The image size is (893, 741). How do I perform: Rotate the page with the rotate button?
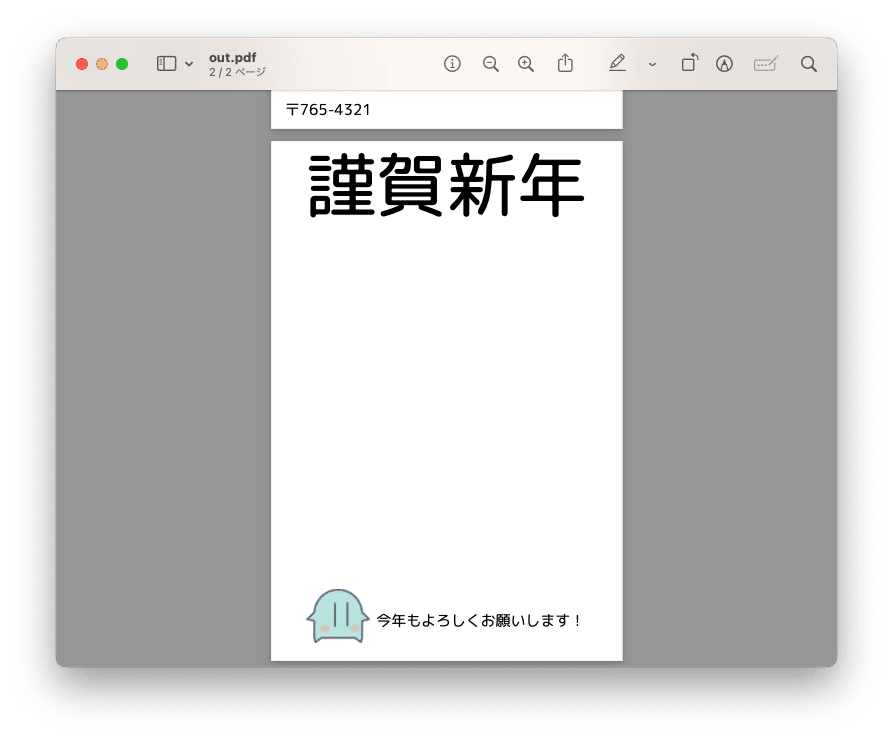coord(690,63)
